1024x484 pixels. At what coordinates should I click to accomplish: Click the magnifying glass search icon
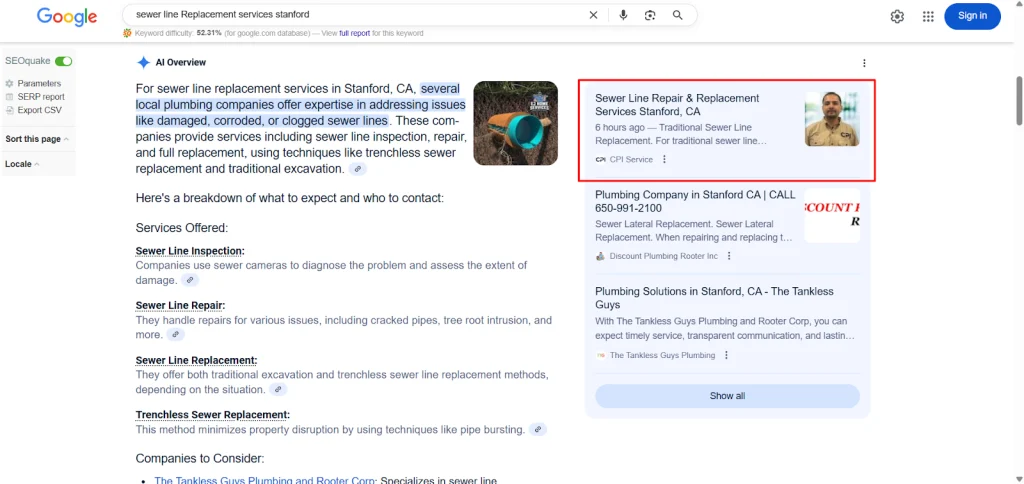(x=678, y=15)
